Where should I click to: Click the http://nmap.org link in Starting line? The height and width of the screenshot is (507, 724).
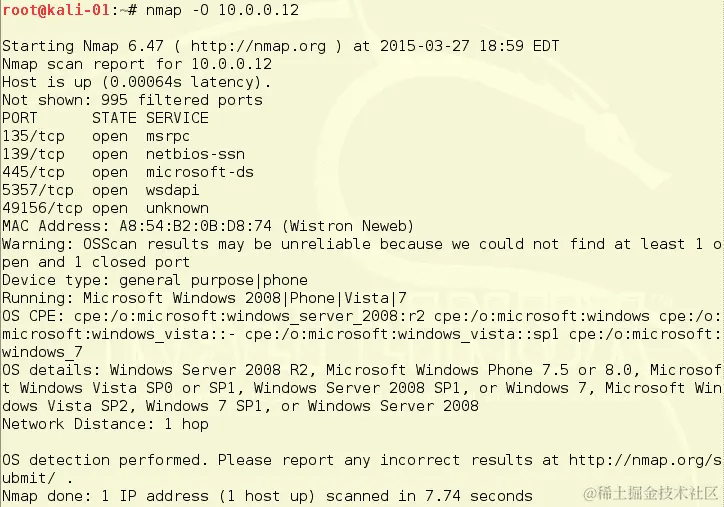click(258, 46)
